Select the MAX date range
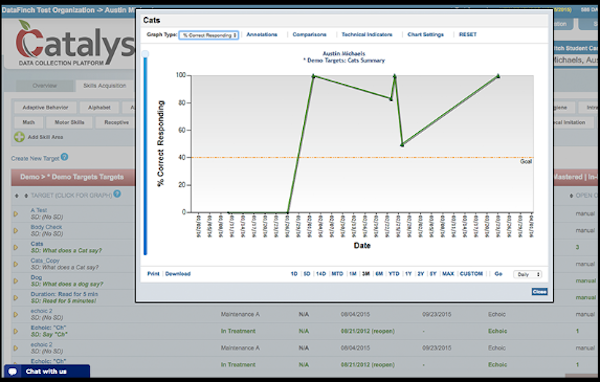Image resolution: width=600 pixels, height=382 pixels. click(x=448, y=274)
